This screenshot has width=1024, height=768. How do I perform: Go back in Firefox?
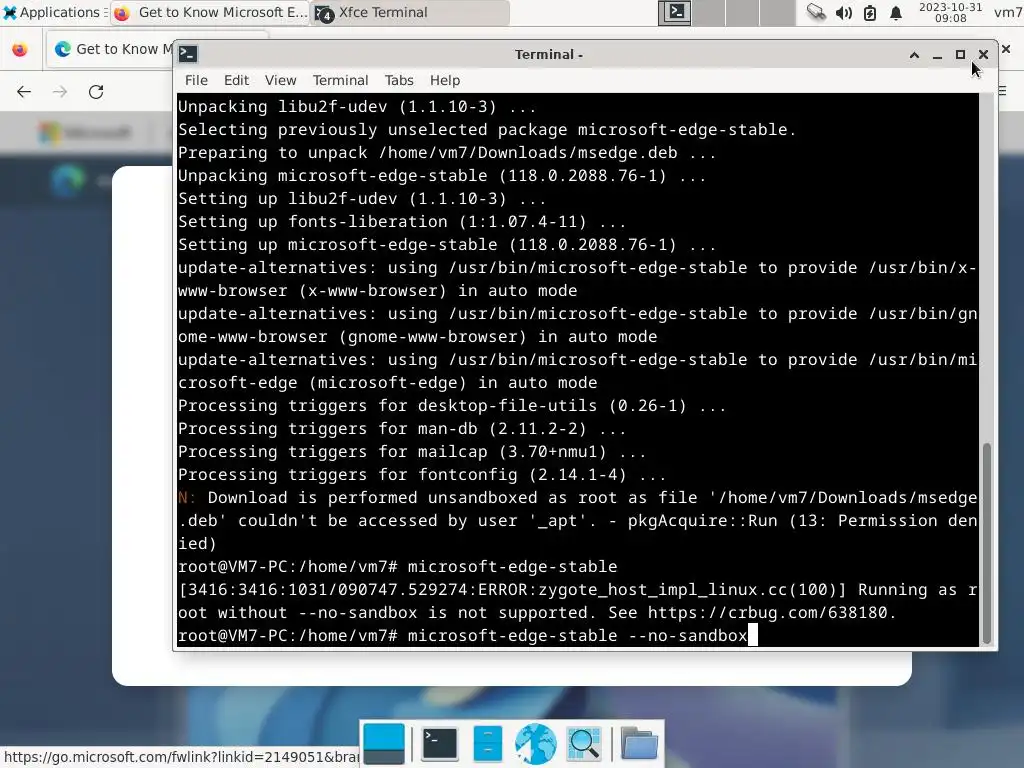point(24,91)
